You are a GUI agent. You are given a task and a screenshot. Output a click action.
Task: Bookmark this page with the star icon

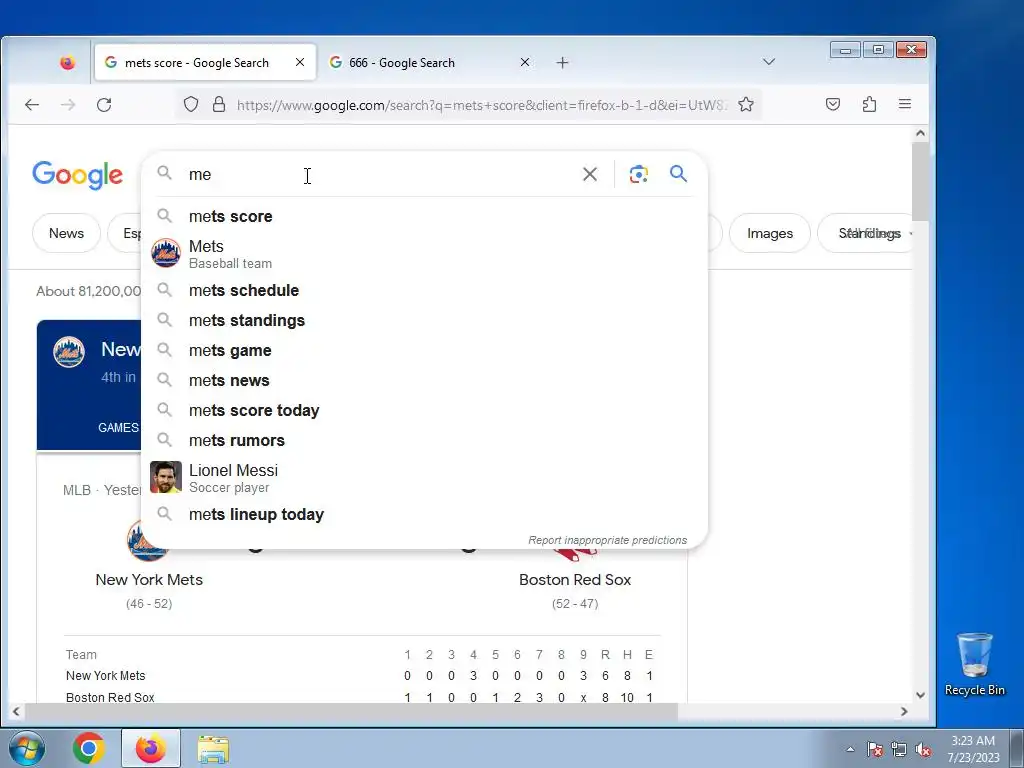[746, 104]
